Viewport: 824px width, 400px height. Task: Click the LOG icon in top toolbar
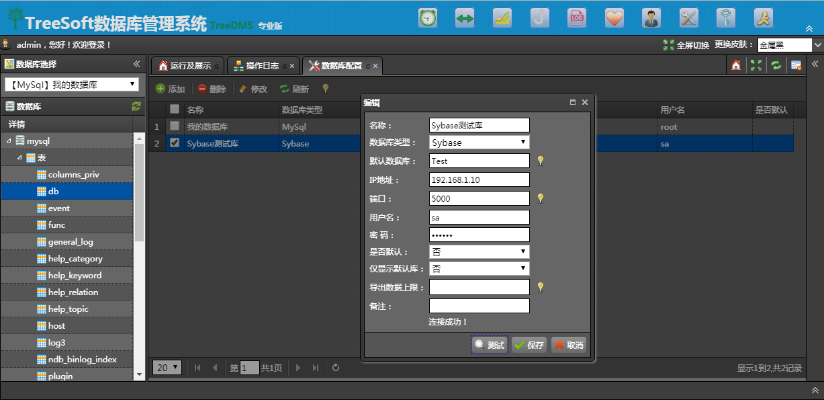[x=577, y=18]
